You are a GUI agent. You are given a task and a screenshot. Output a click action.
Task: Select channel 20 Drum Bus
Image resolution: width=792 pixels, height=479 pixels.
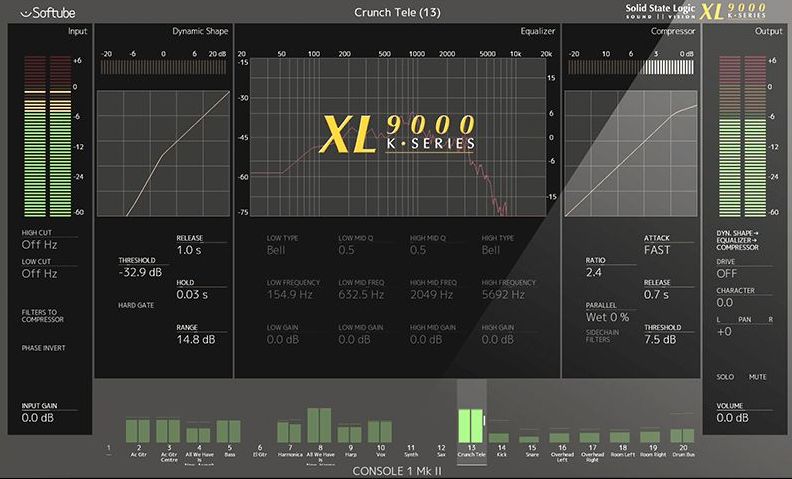(x=683, y=443)
